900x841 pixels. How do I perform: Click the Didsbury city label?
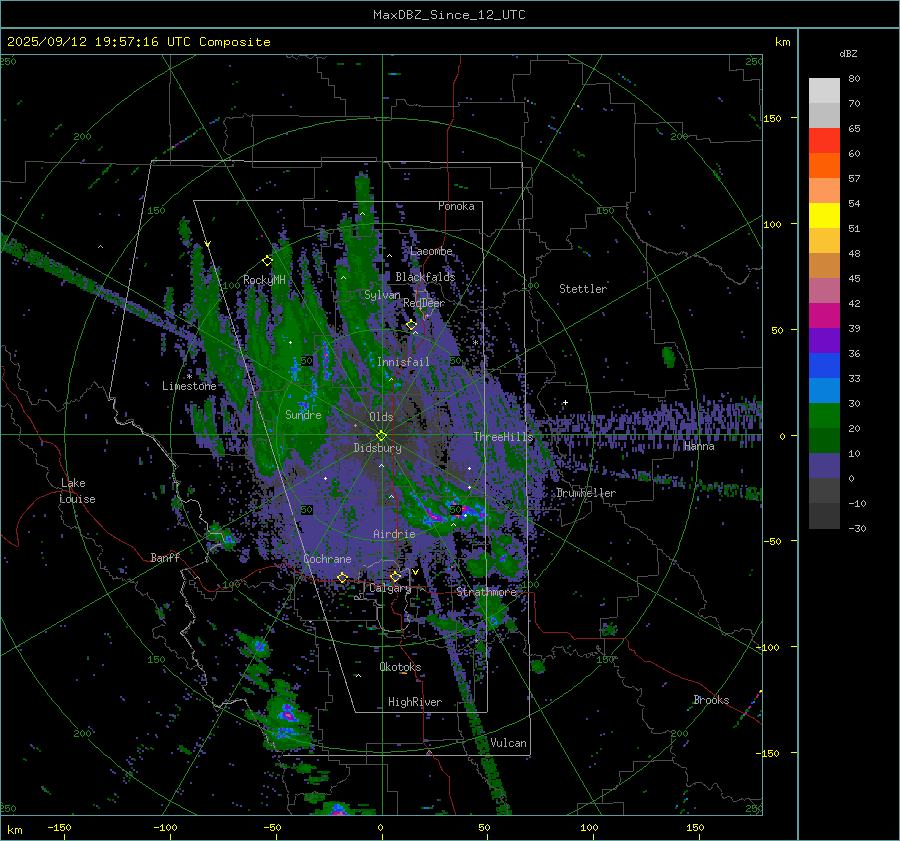378,448
